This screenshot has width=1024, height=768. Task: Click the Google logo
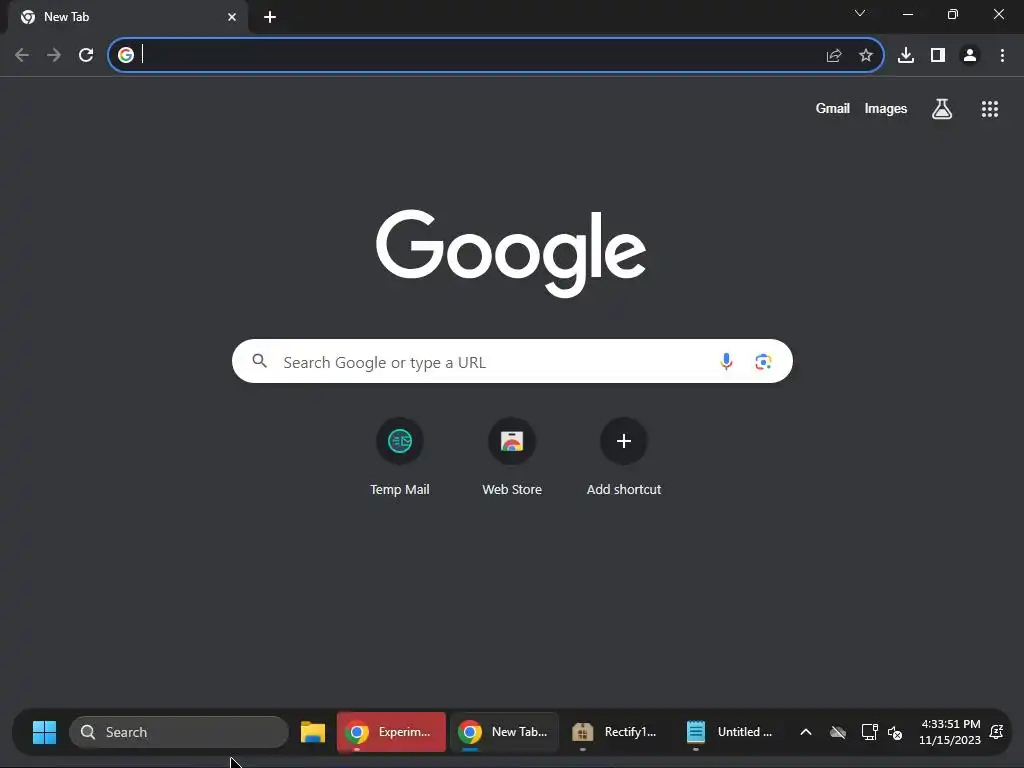click(x=511, y=253)
